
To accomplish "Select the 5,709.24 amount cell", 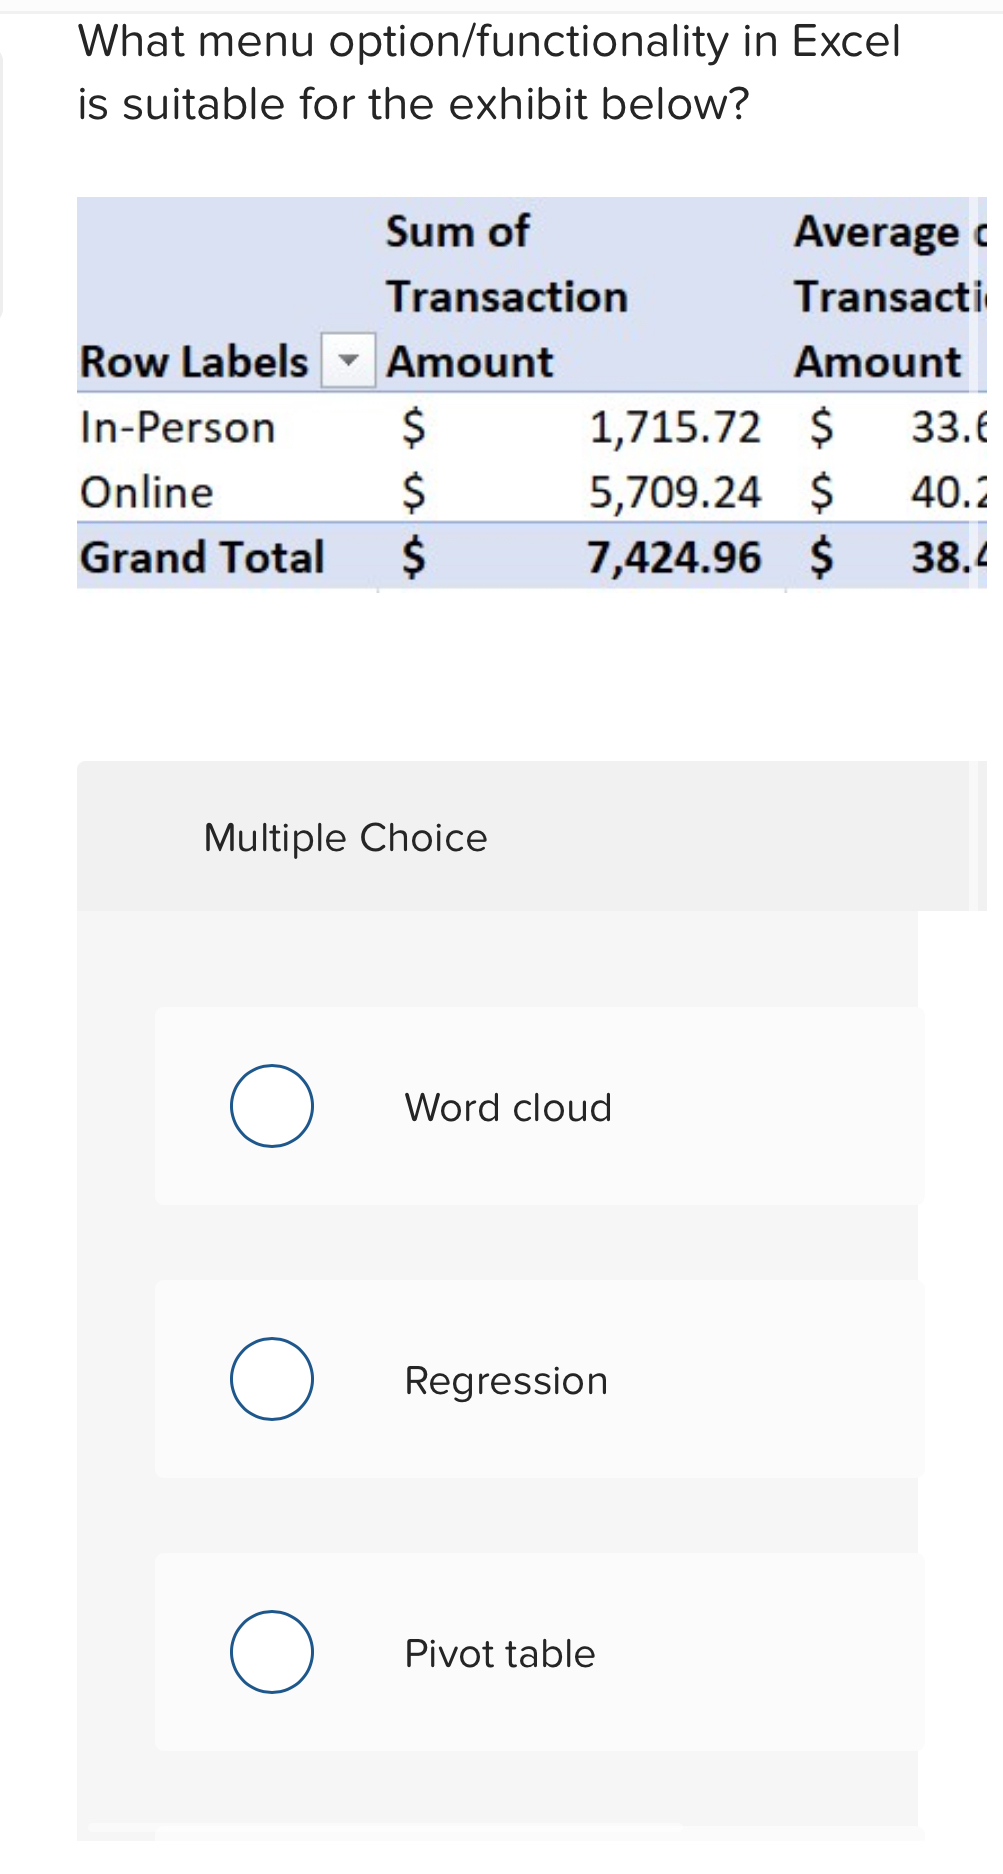I will pyautogui.click(x=672, y=491).
